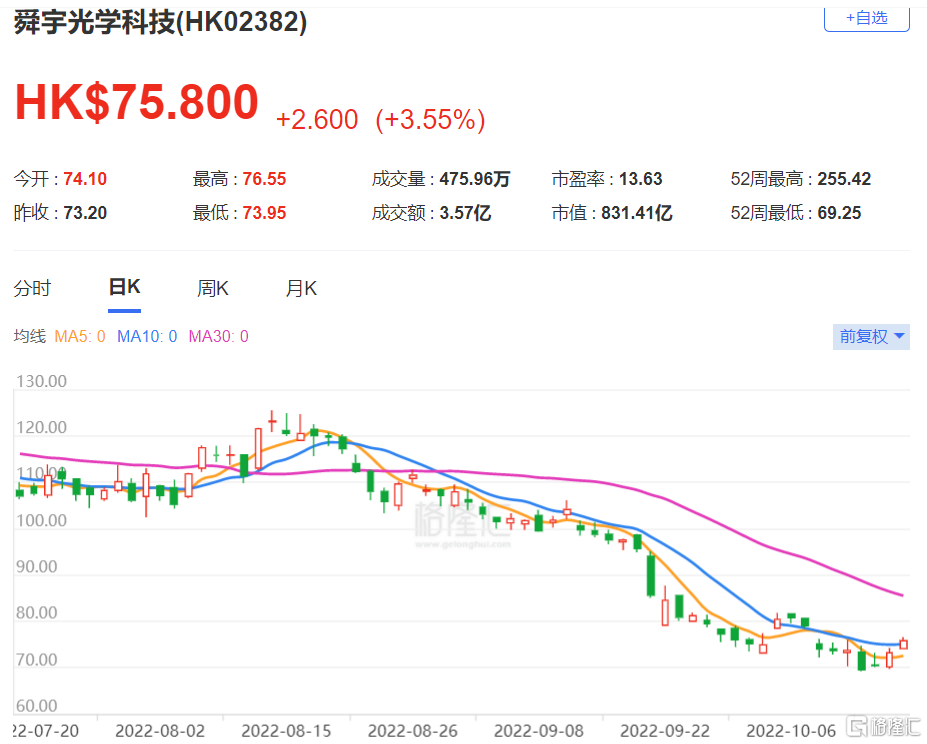The width and height of the screenshot is (927, 744).
Task: Click the 100.00 y-axis label
Action: [41, 520]
